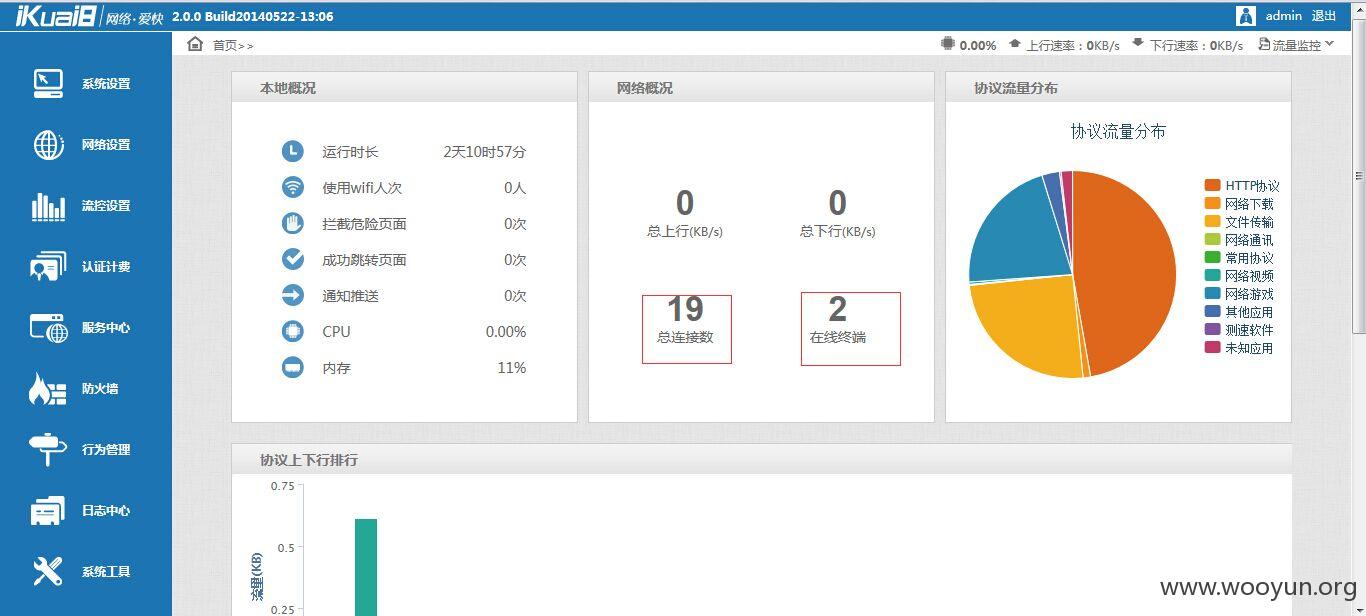Click the admin user avatar icon
Viewport: 1366px width, 616px height.
(1246, 16)
